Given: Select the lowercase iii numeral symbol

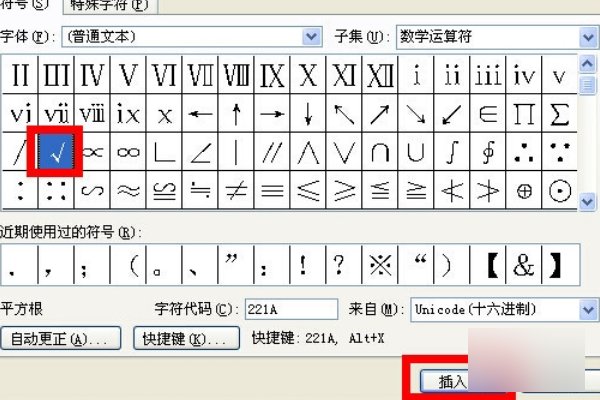Looking at the screenshot, I should click(x=488, y=74).
